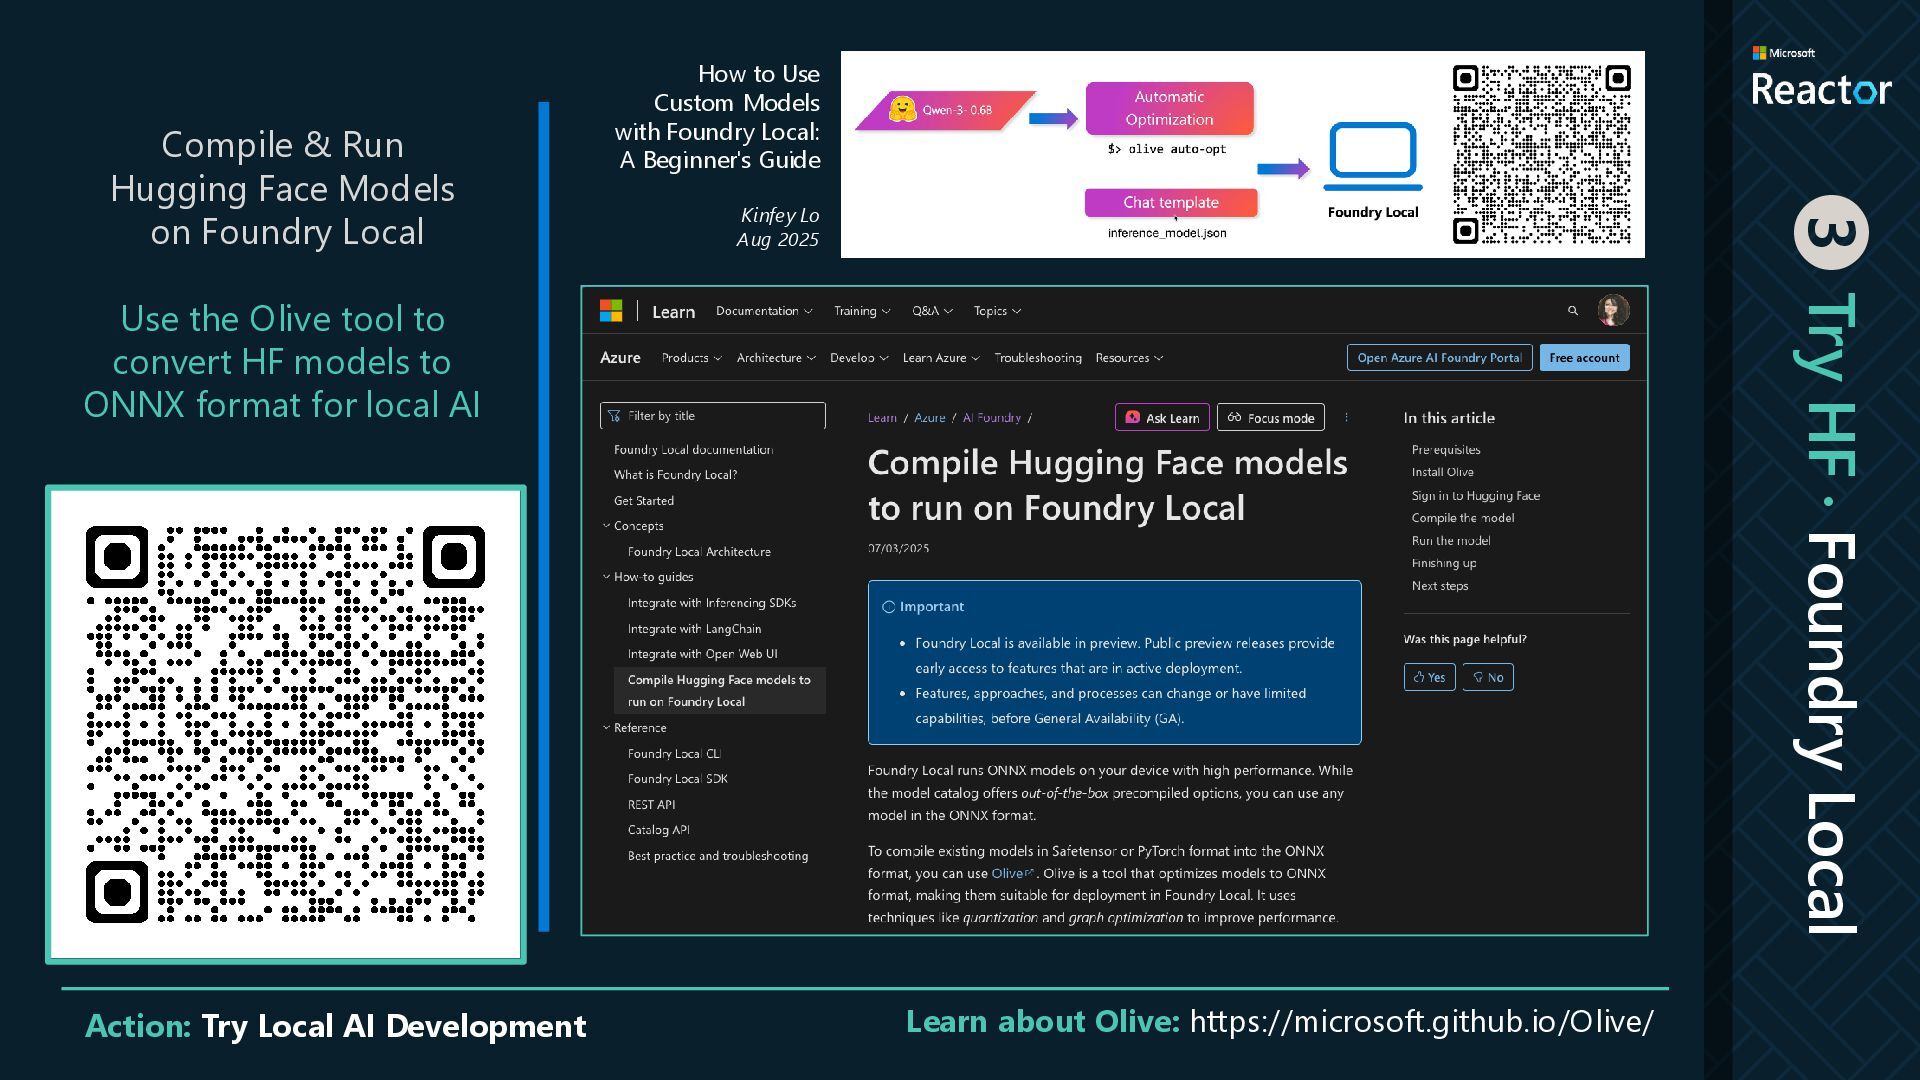Jump to Install Olive section

[1442, 472]
